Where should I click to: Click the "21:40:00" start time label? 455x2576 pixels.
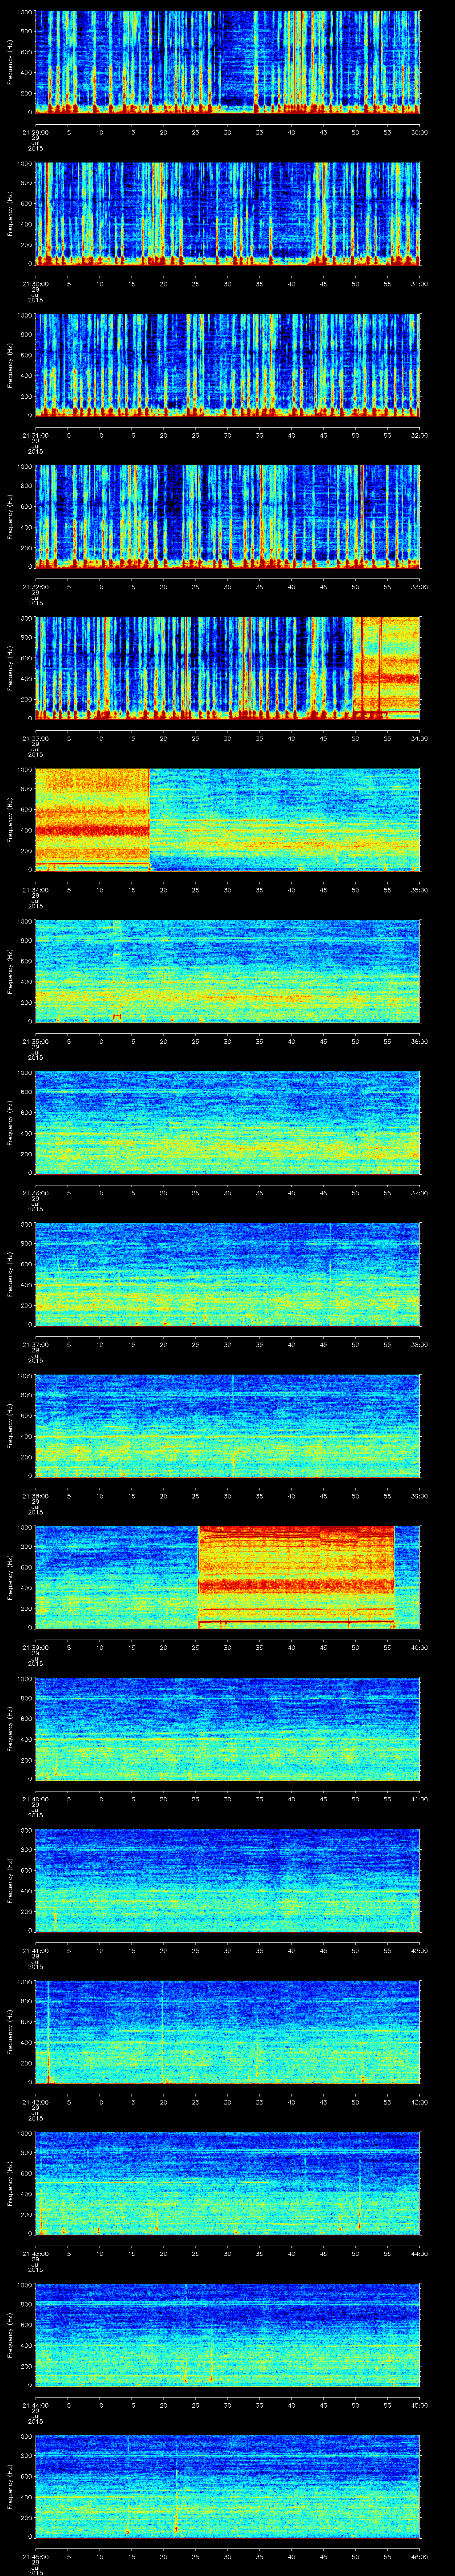(35, 1799)
